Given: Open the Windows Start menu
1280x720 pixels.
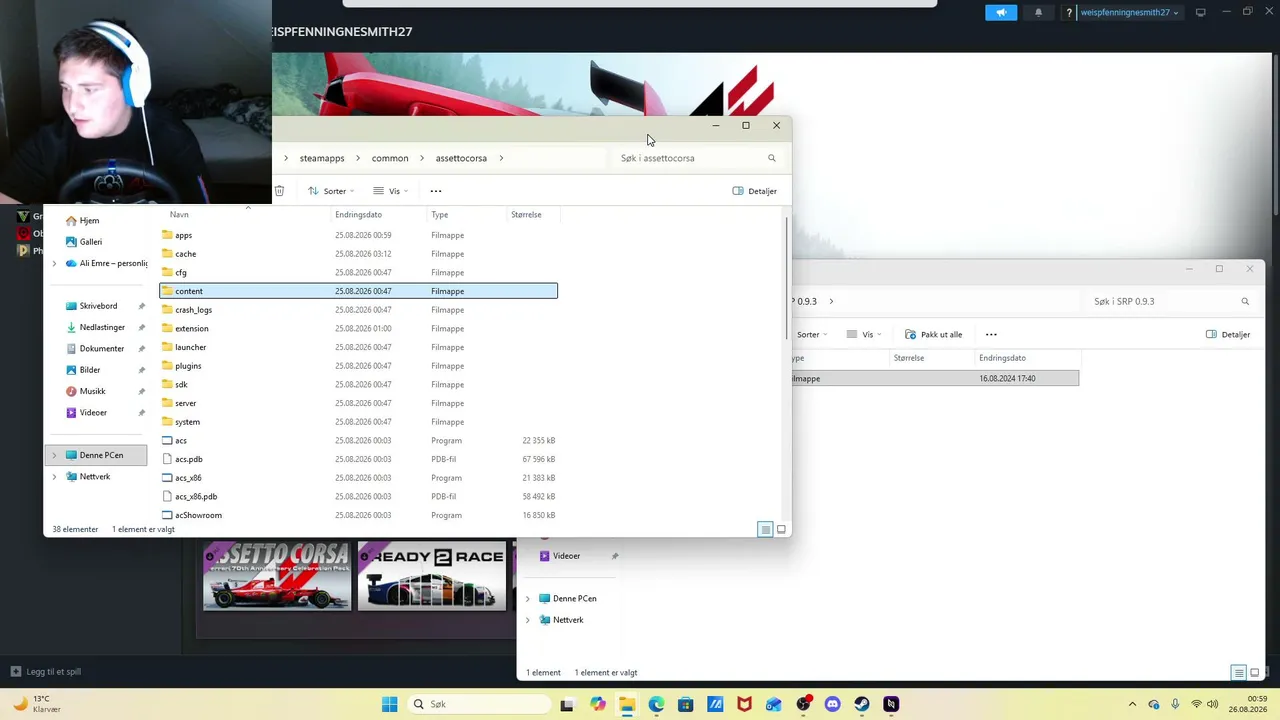Looking at the screenshot, I should 389,704.
